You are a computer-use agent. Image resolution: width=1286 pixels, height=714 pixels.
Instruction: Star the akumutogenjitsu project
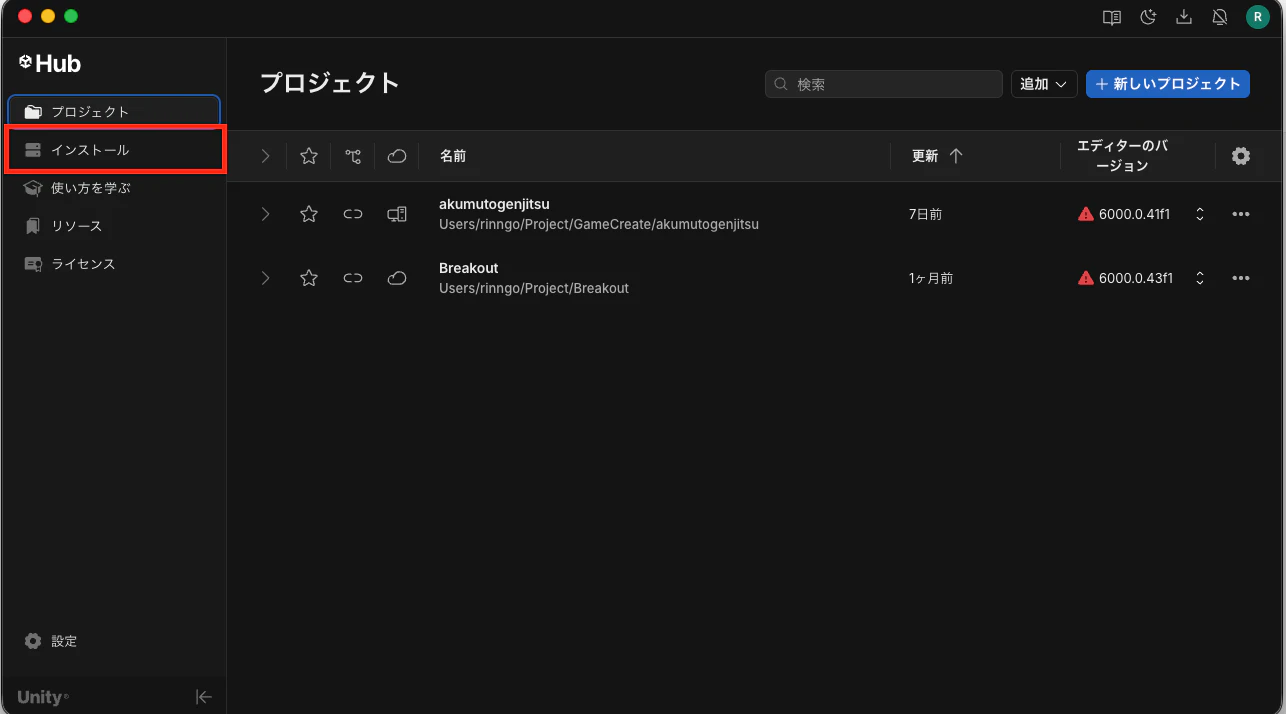(309, 214)
